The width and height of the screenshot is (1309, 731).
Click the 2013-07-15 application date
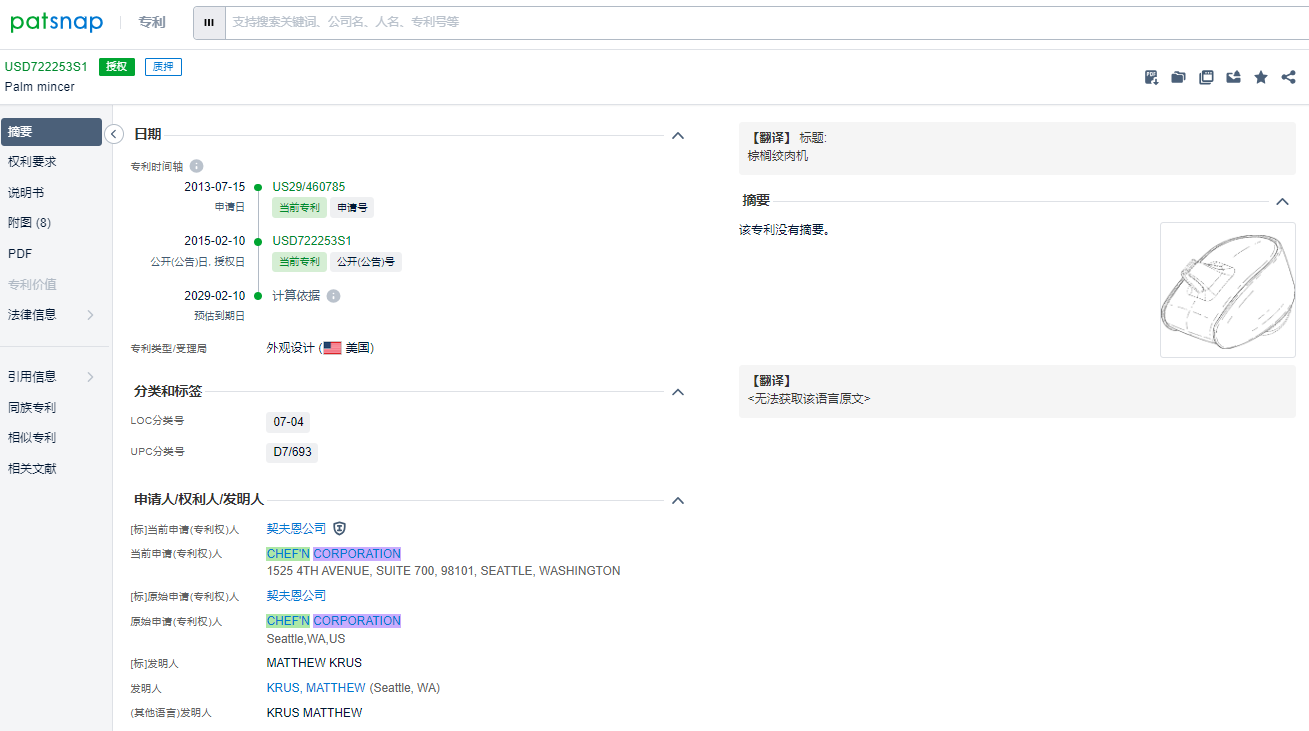[214, 187]
